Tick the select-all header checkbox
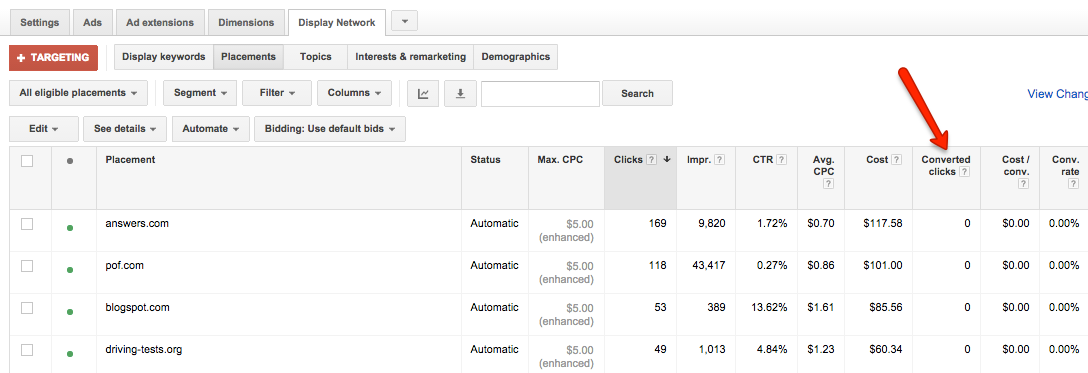Image resolution: width=1088 pixels, height=373 pixels. coord(27,161)
